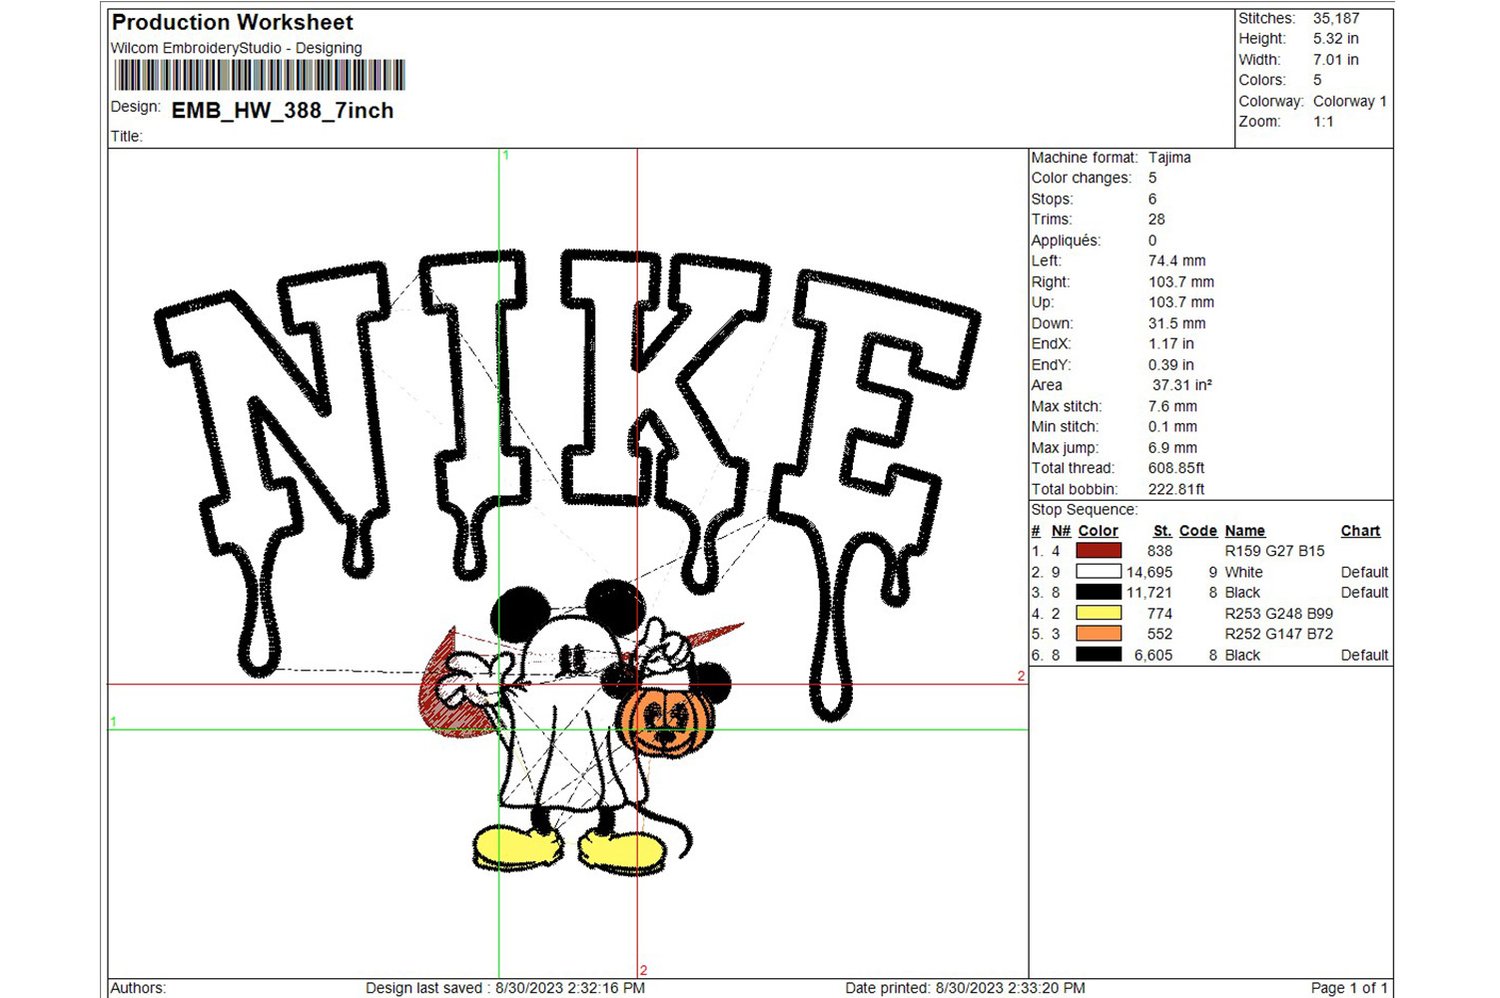This screenshot has width=1500, height=998.
Task: Select the stitch count 838
Action: [1160, 551]
